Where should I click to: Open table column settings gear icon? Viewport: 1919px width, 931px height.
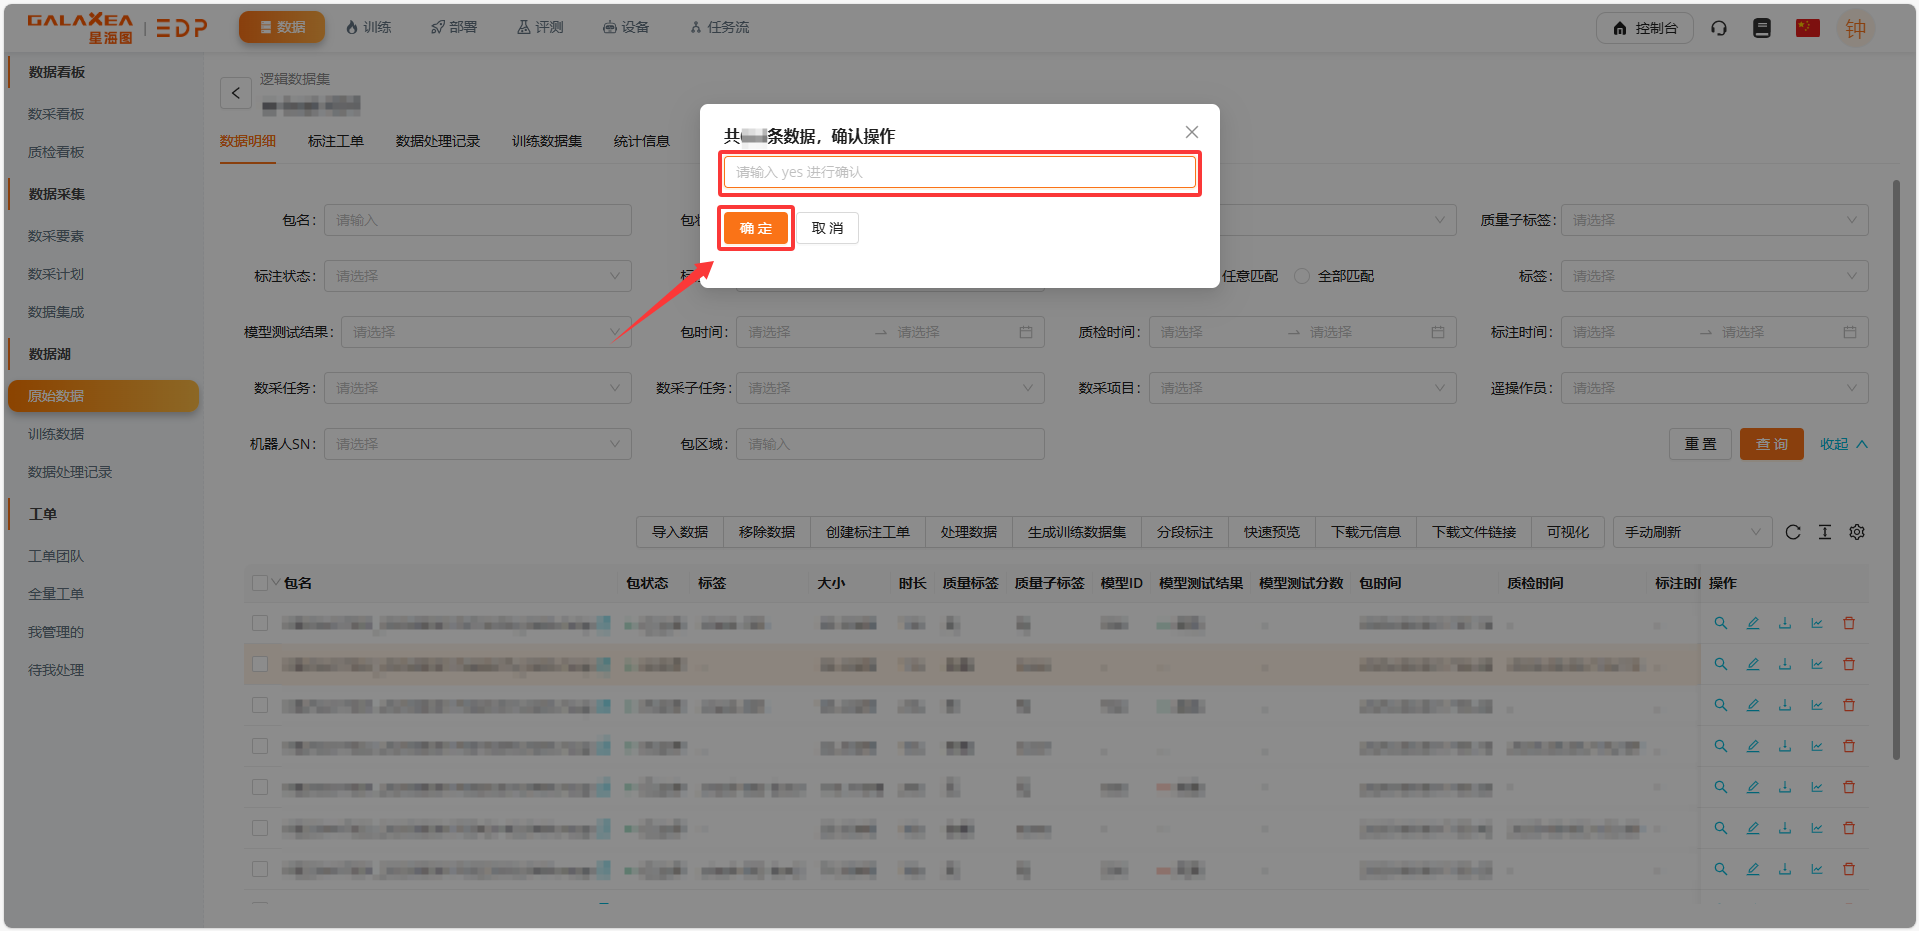[1857, 532]
